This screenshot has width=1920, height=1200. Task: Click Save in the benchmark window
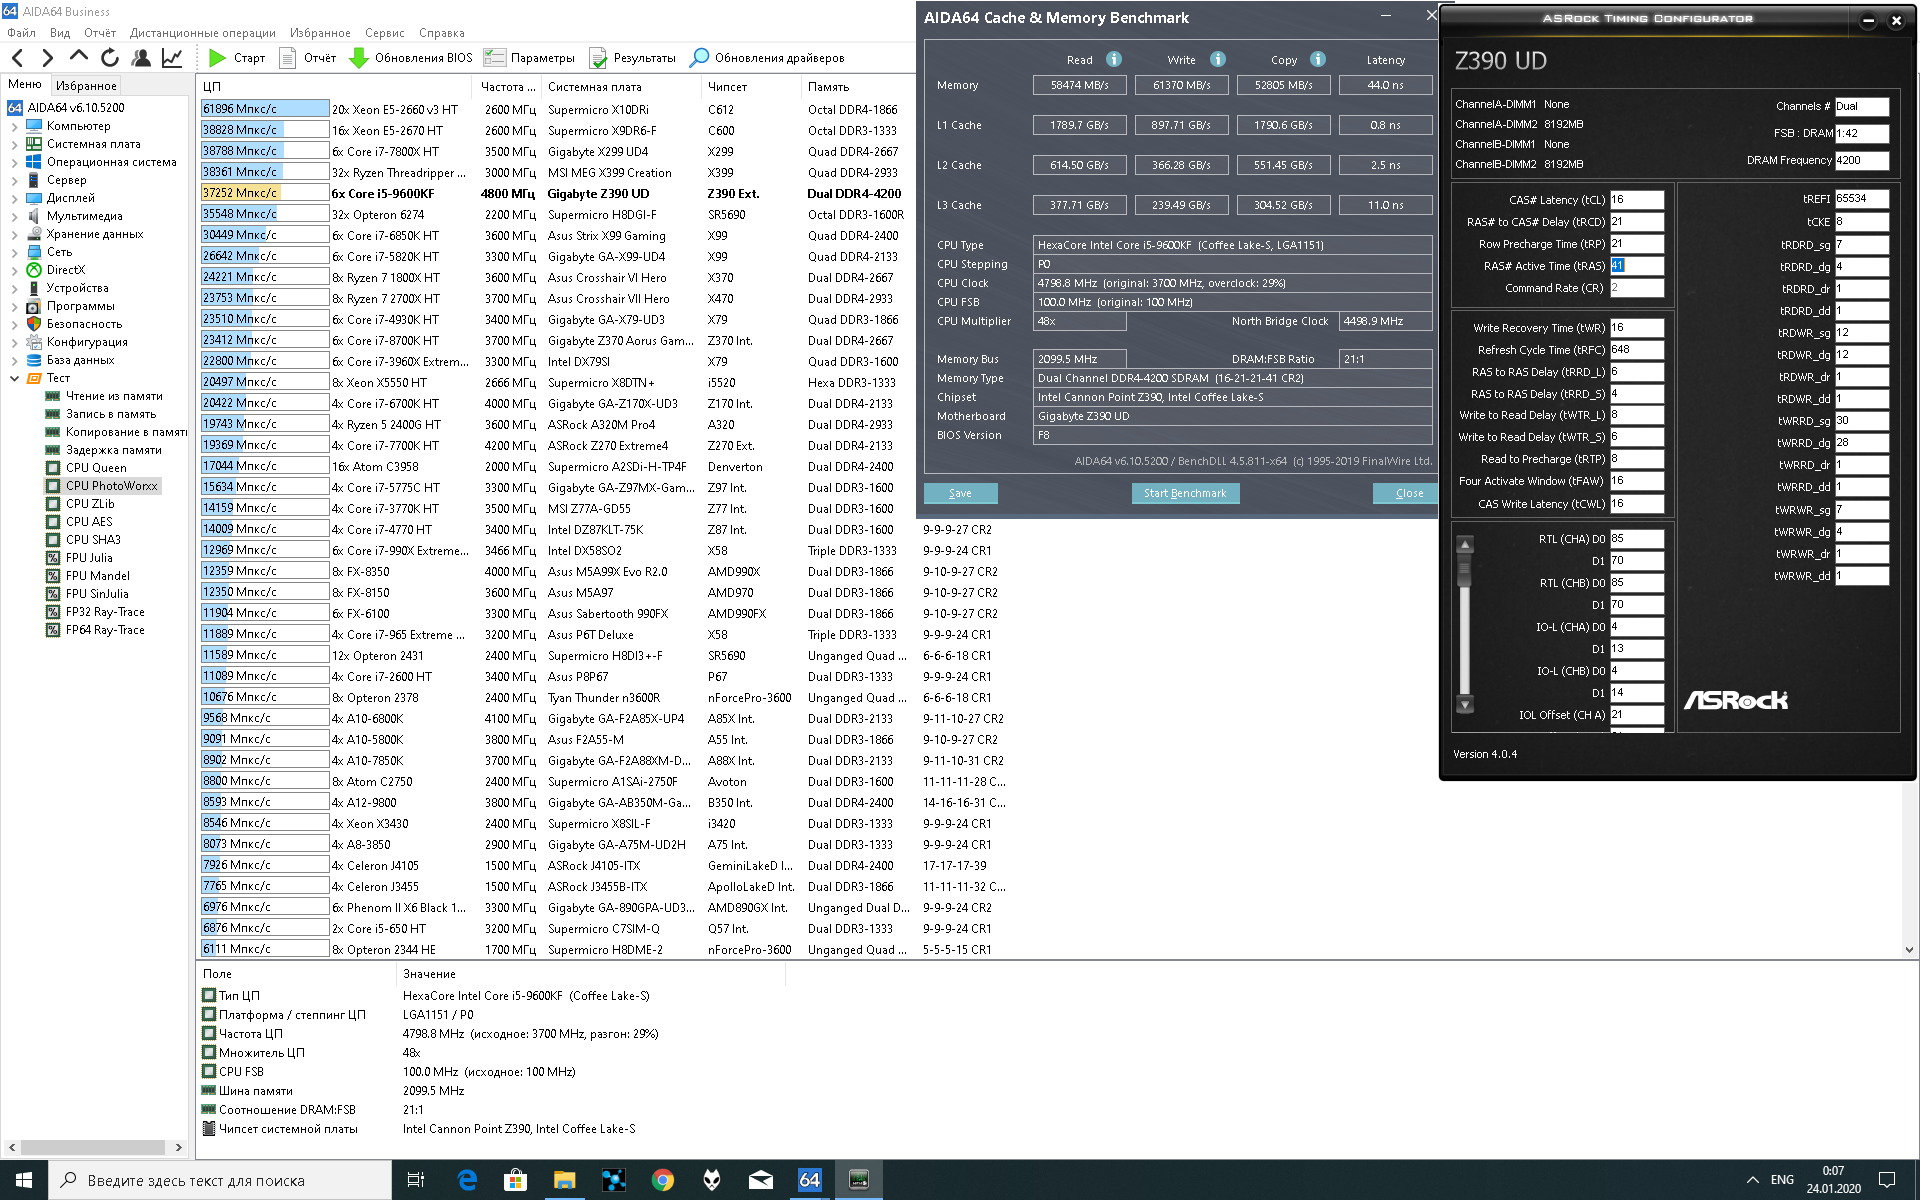tap(960, 493)
